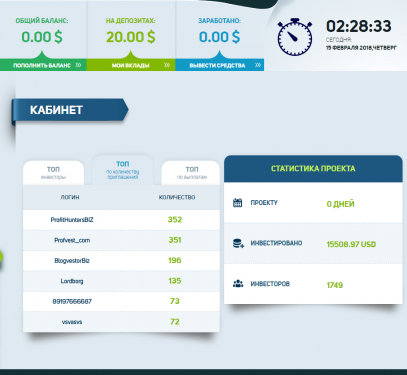The width and height of the screenshot is (407, 375).
Task: Open the МОИ ВКЛАДЫ button
Action: [x=131, y=65]
